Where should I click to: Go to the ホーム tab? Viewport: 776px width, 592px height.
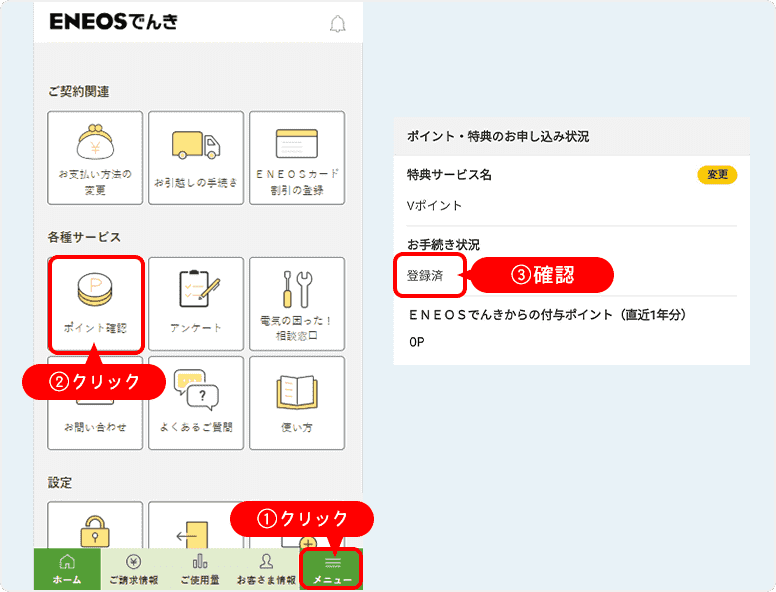tap(67, 569)
